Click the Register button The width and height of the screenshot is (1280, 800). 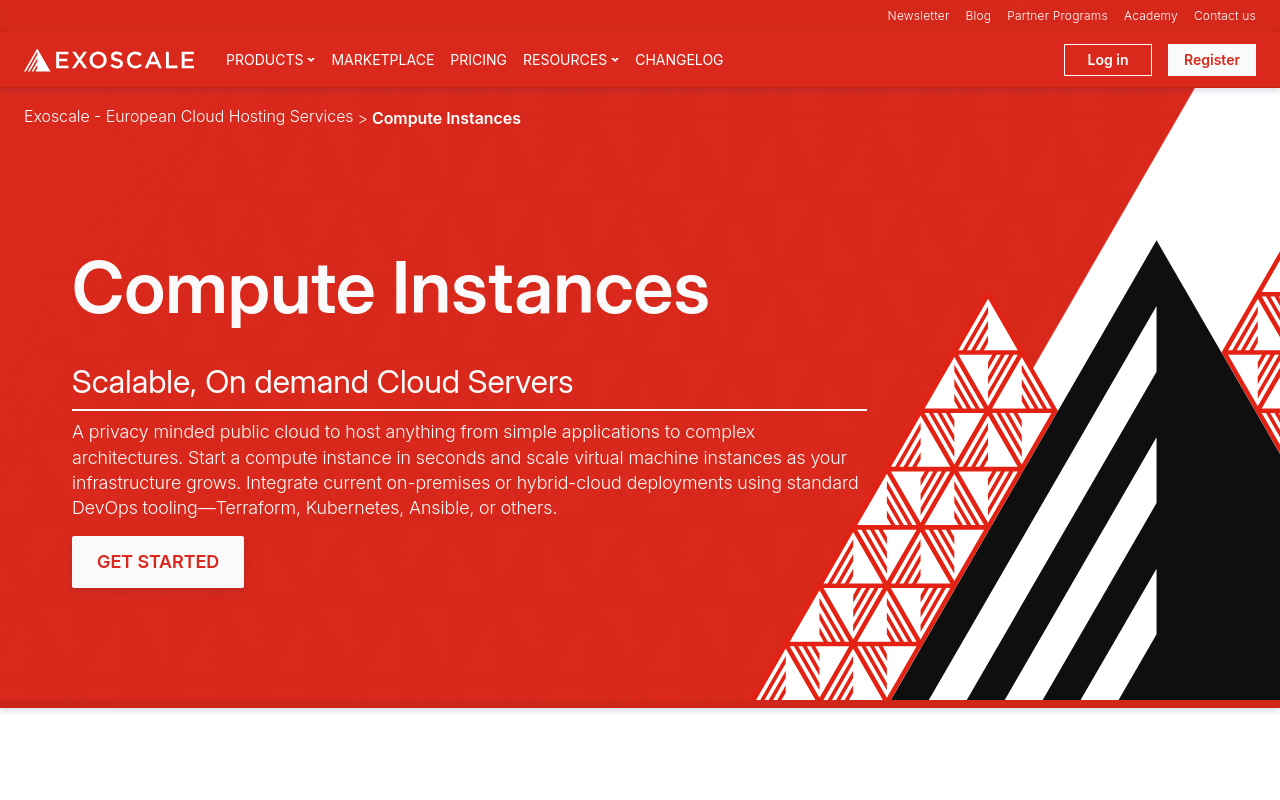coord(1212,60)
